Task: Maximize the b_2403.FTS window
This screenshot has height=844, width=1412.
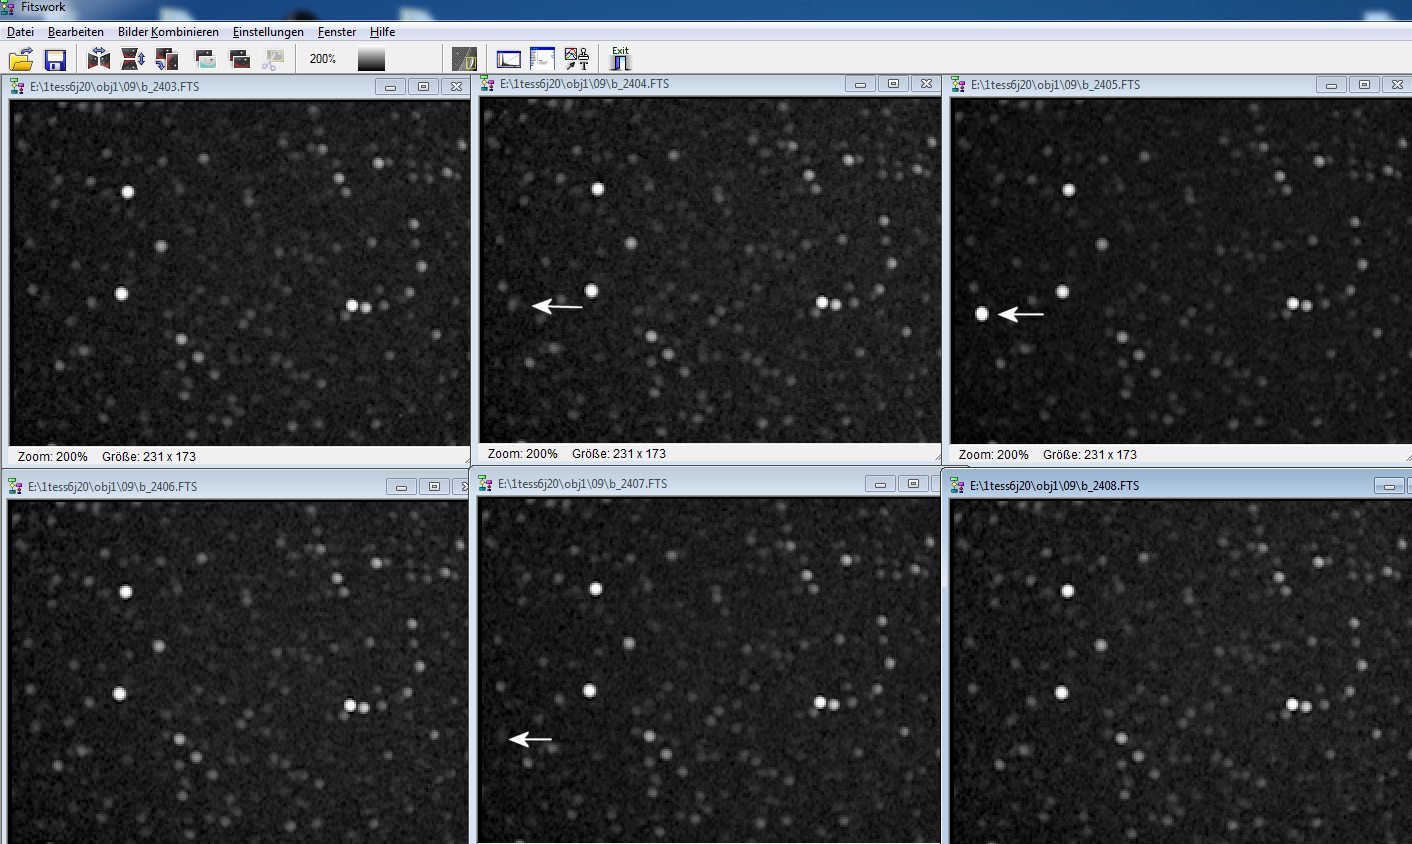Action: pyautogui.click(x=423, y=87)
